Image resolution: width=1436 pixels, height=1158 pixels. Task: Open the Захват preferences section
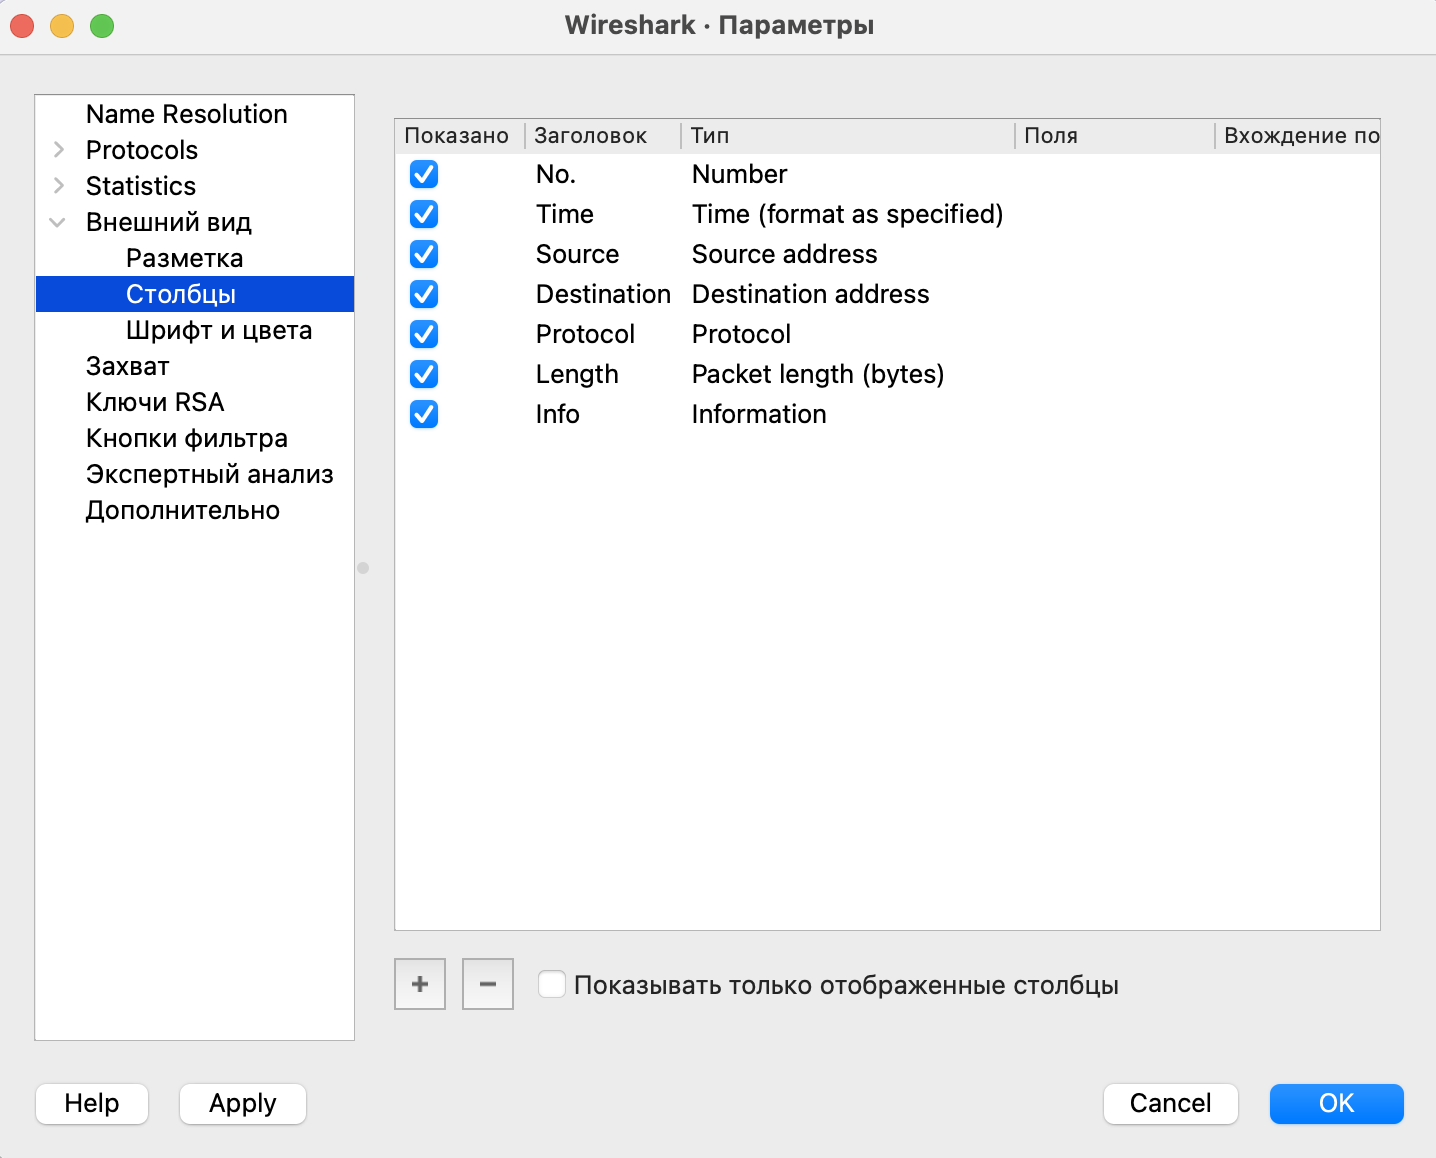click(127, 366)
